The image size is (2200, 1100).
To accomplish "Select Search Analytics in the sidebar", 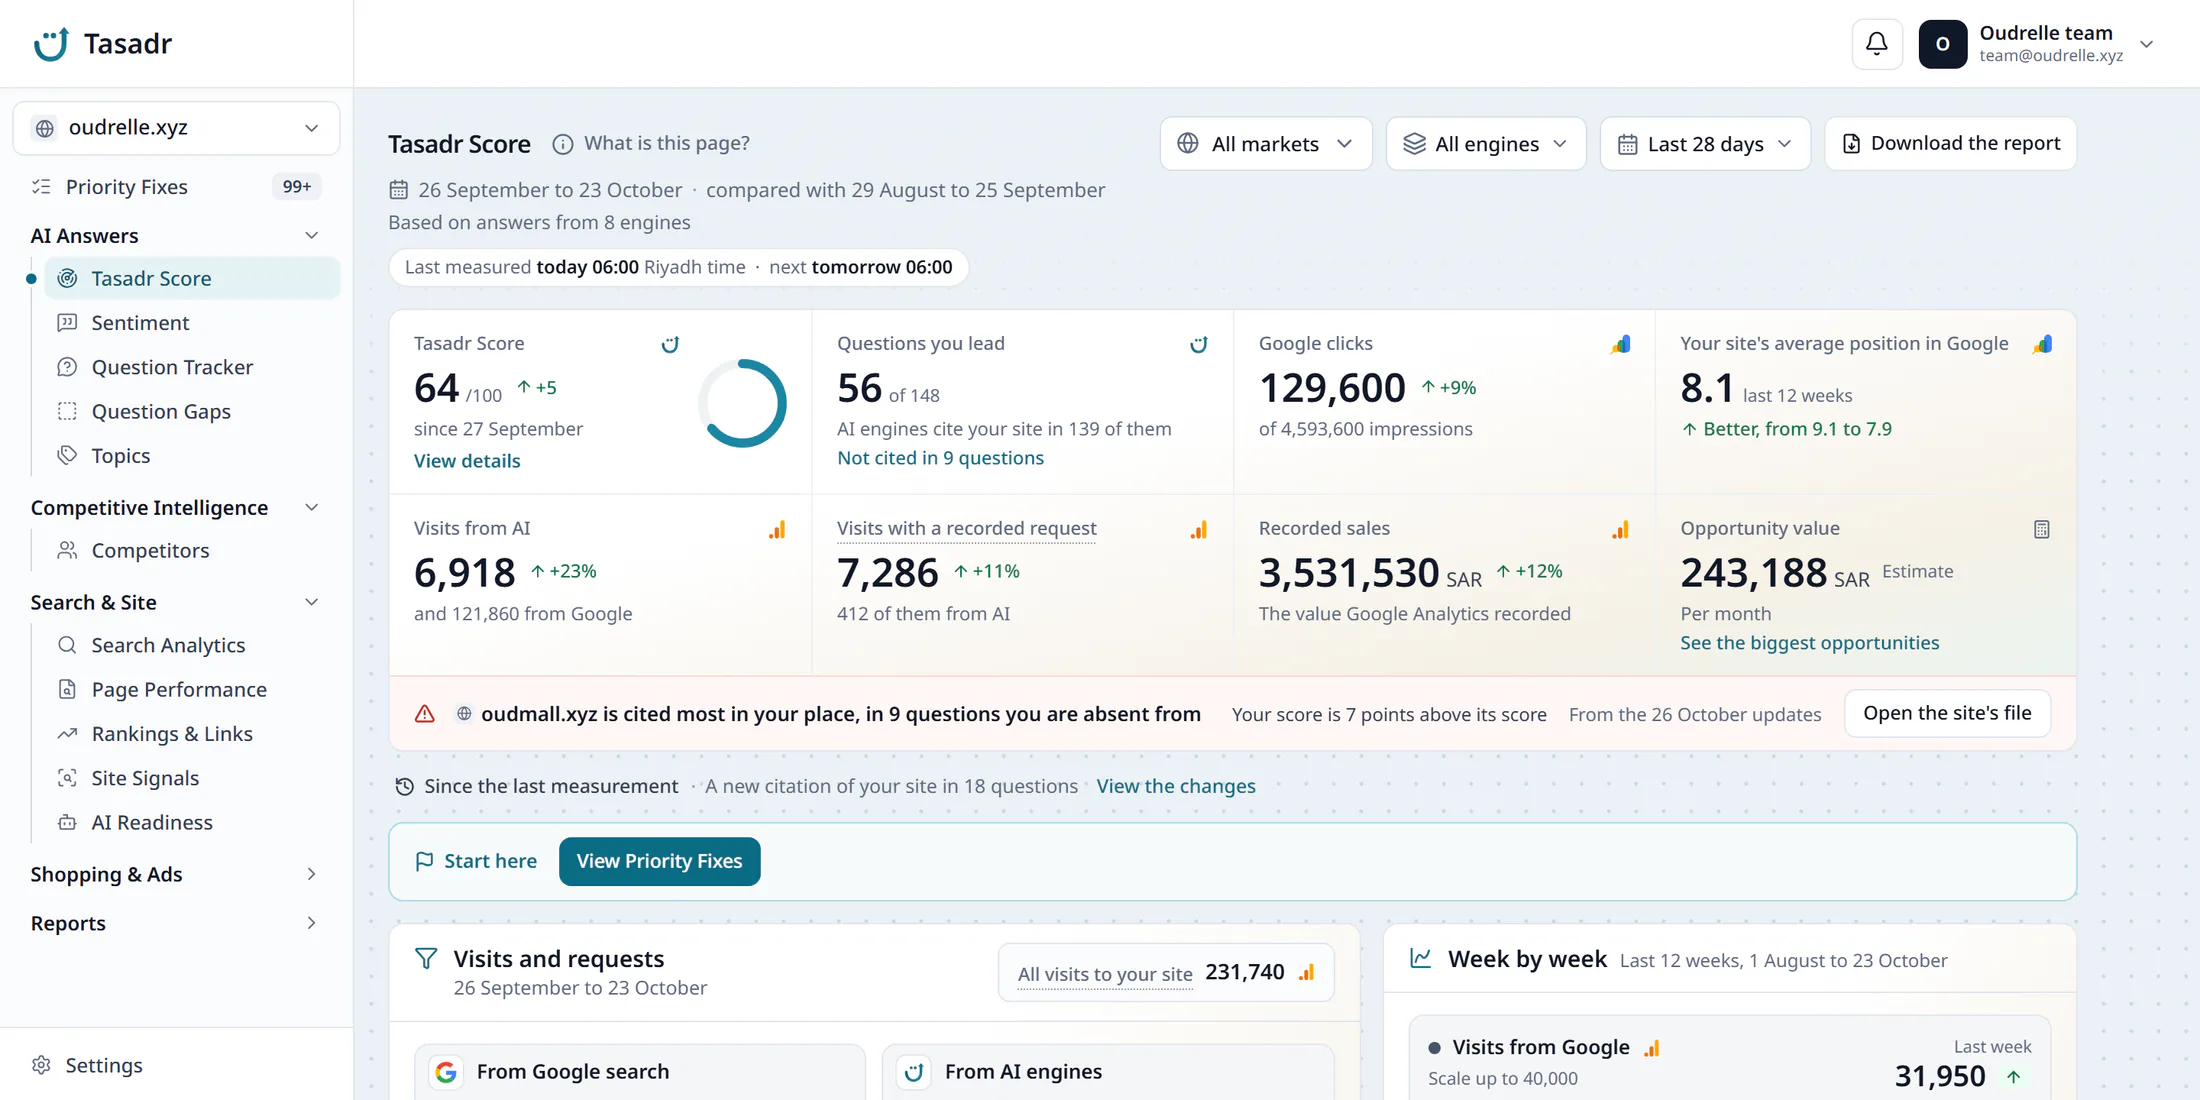I will point(192,646).
